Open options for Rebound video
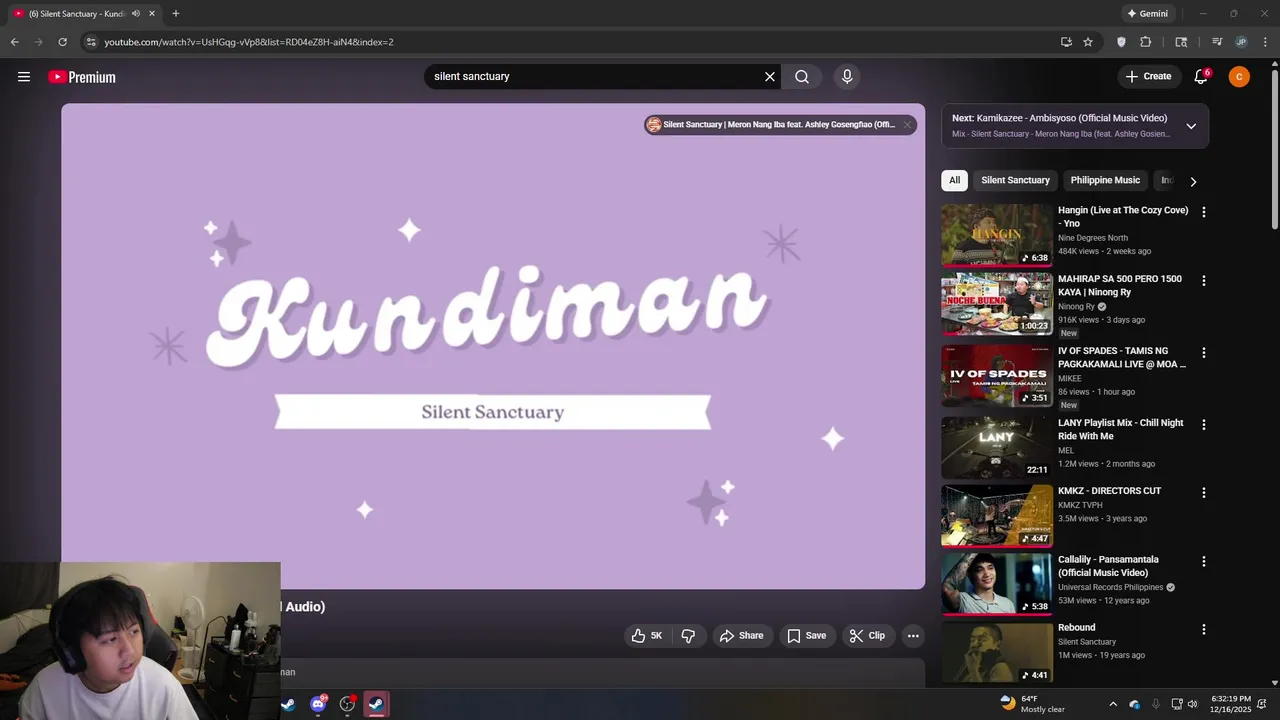The height and width of the screenshot is (720, 1280). pos(1204,630)
